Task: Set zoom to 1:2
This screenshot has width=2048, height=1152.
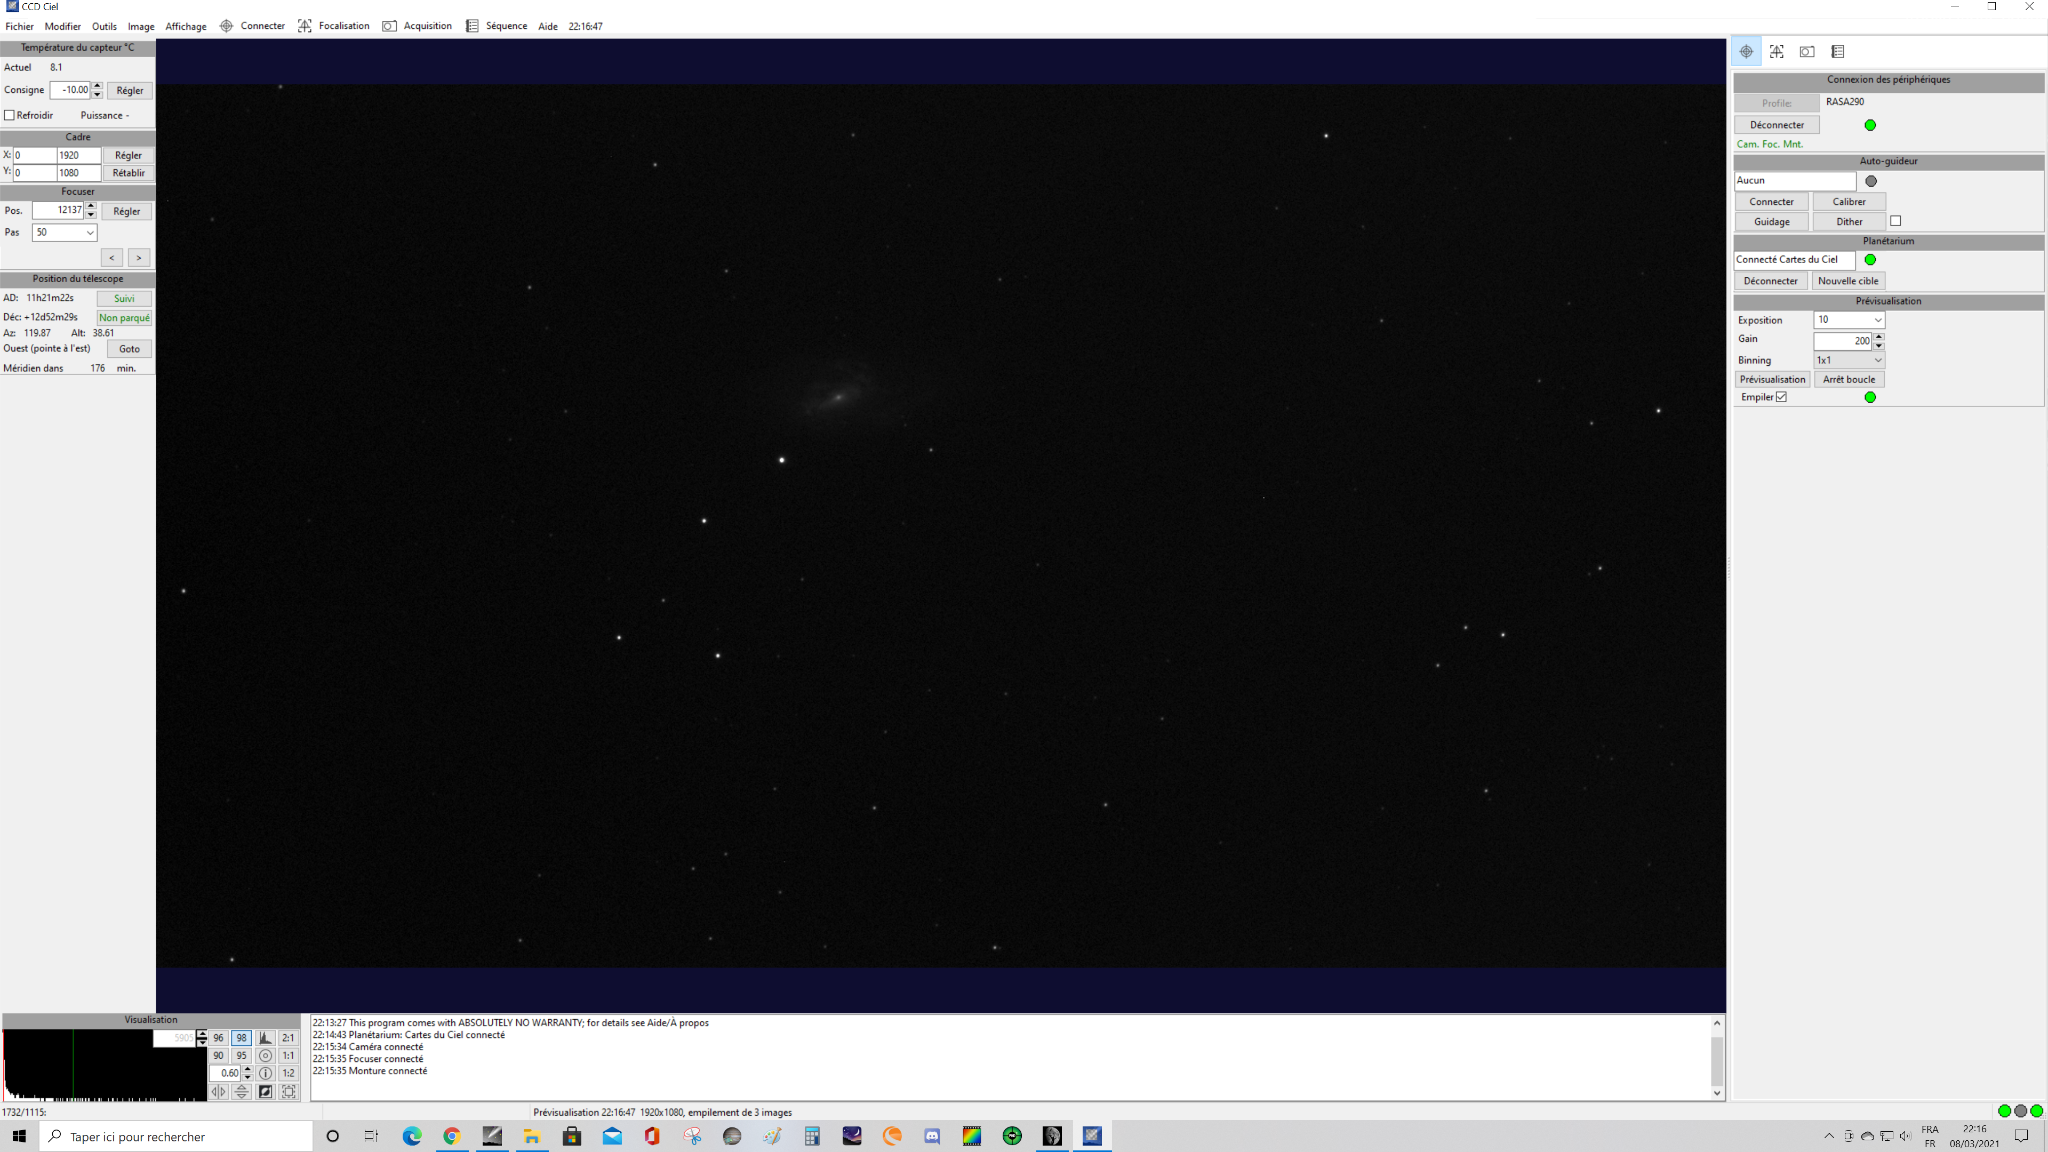Action: tap(288, 1073)
